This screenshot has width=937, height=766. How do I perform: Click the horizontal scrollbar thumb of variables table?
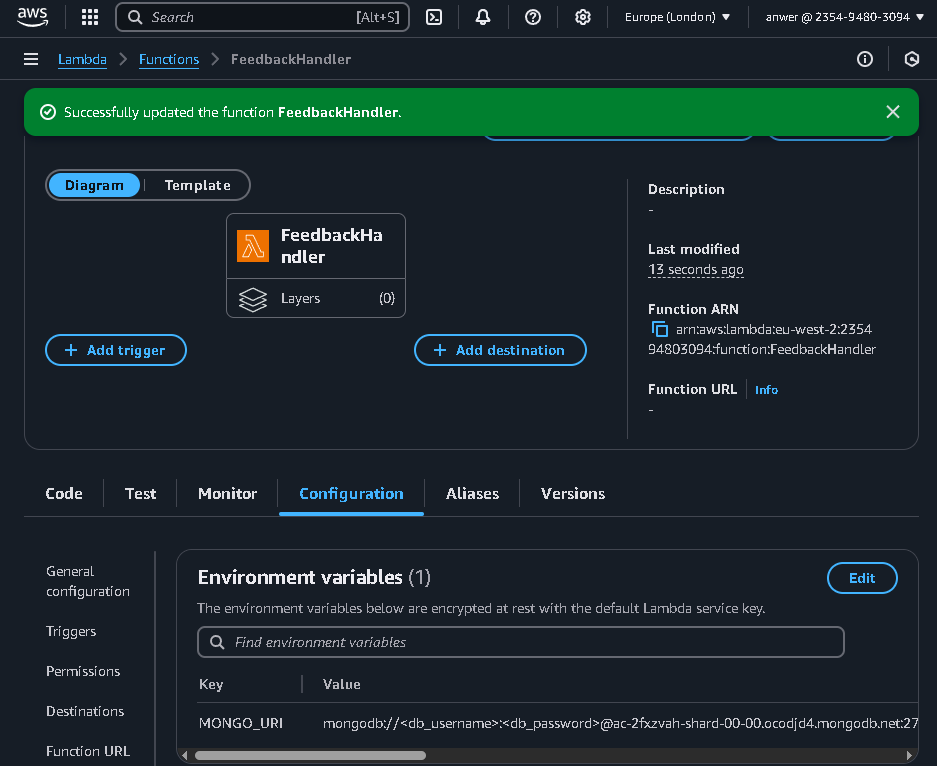310,755
